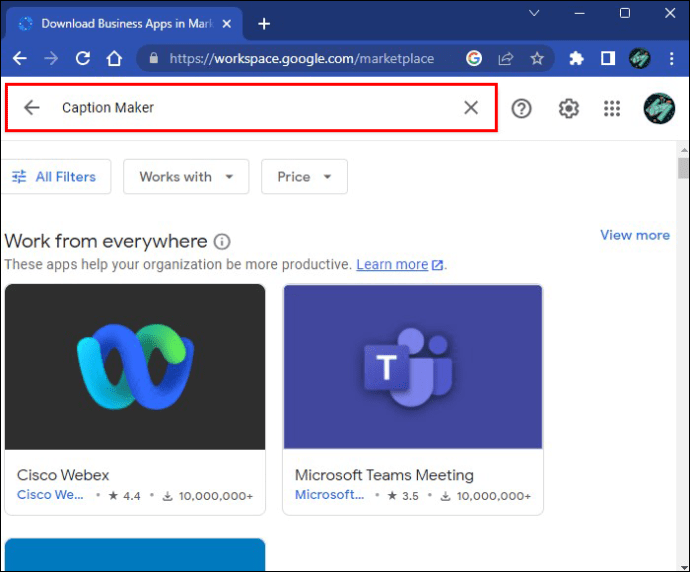The image size is (690, 572).
Task: Click the workspace.google.com address bar URL
Action: pos(302,59)
